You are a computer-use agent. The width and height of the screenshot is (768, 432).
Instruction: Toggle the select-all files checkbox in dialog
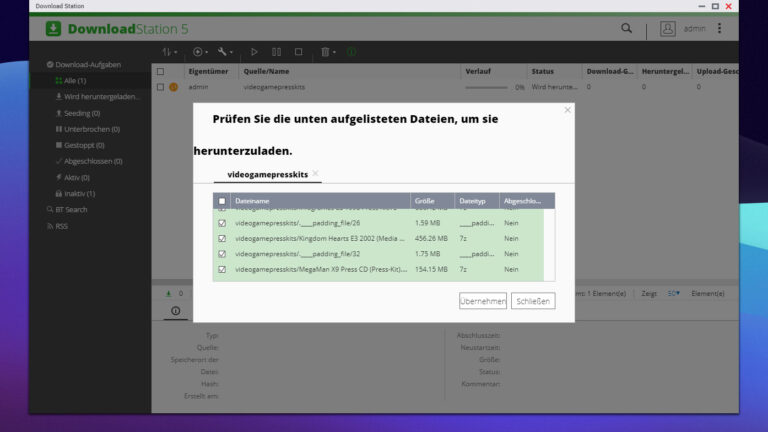222,201
